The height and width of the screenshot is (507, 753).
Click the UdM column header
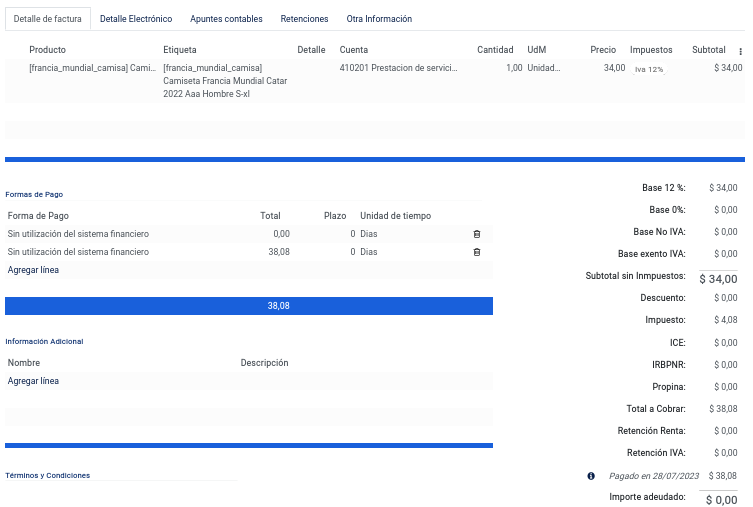click(536, 49)
